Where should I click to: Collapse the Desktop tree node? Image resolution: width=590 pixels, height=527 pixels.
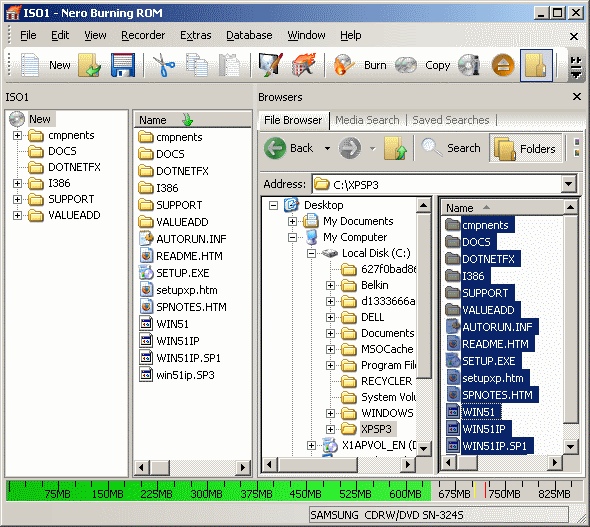(x=274, y=205)
